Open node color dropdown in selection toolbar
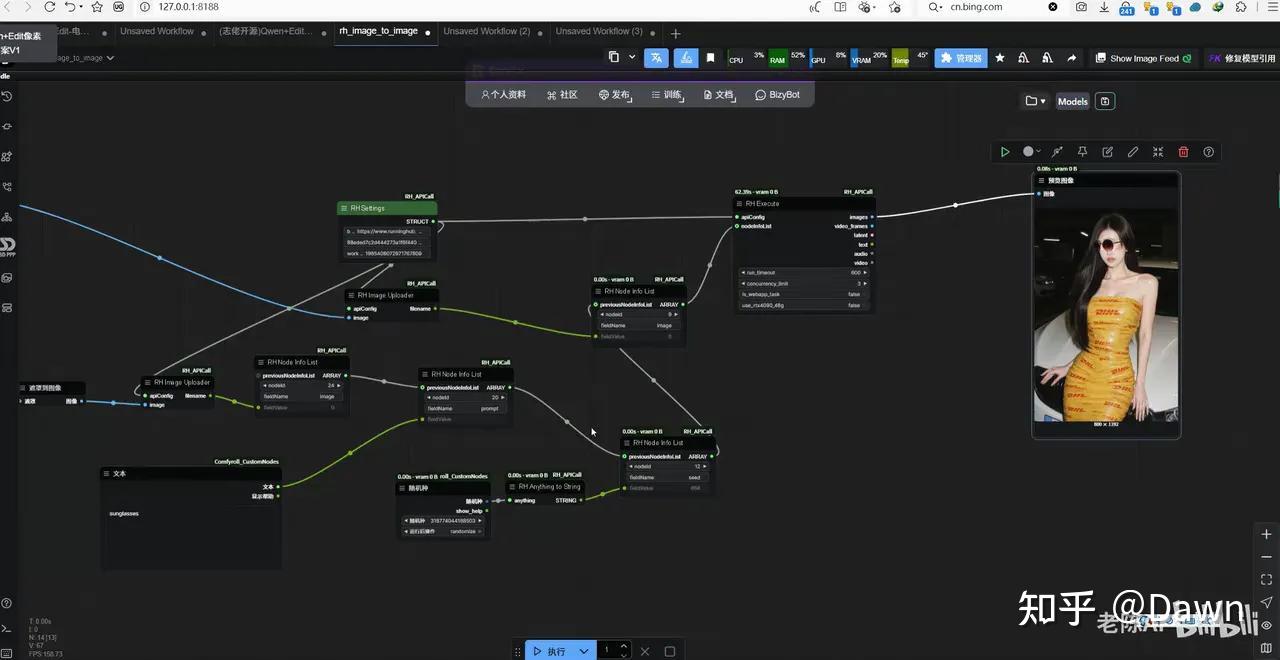This screenshot has height=660, width=1280. [x=1031, y=152]
